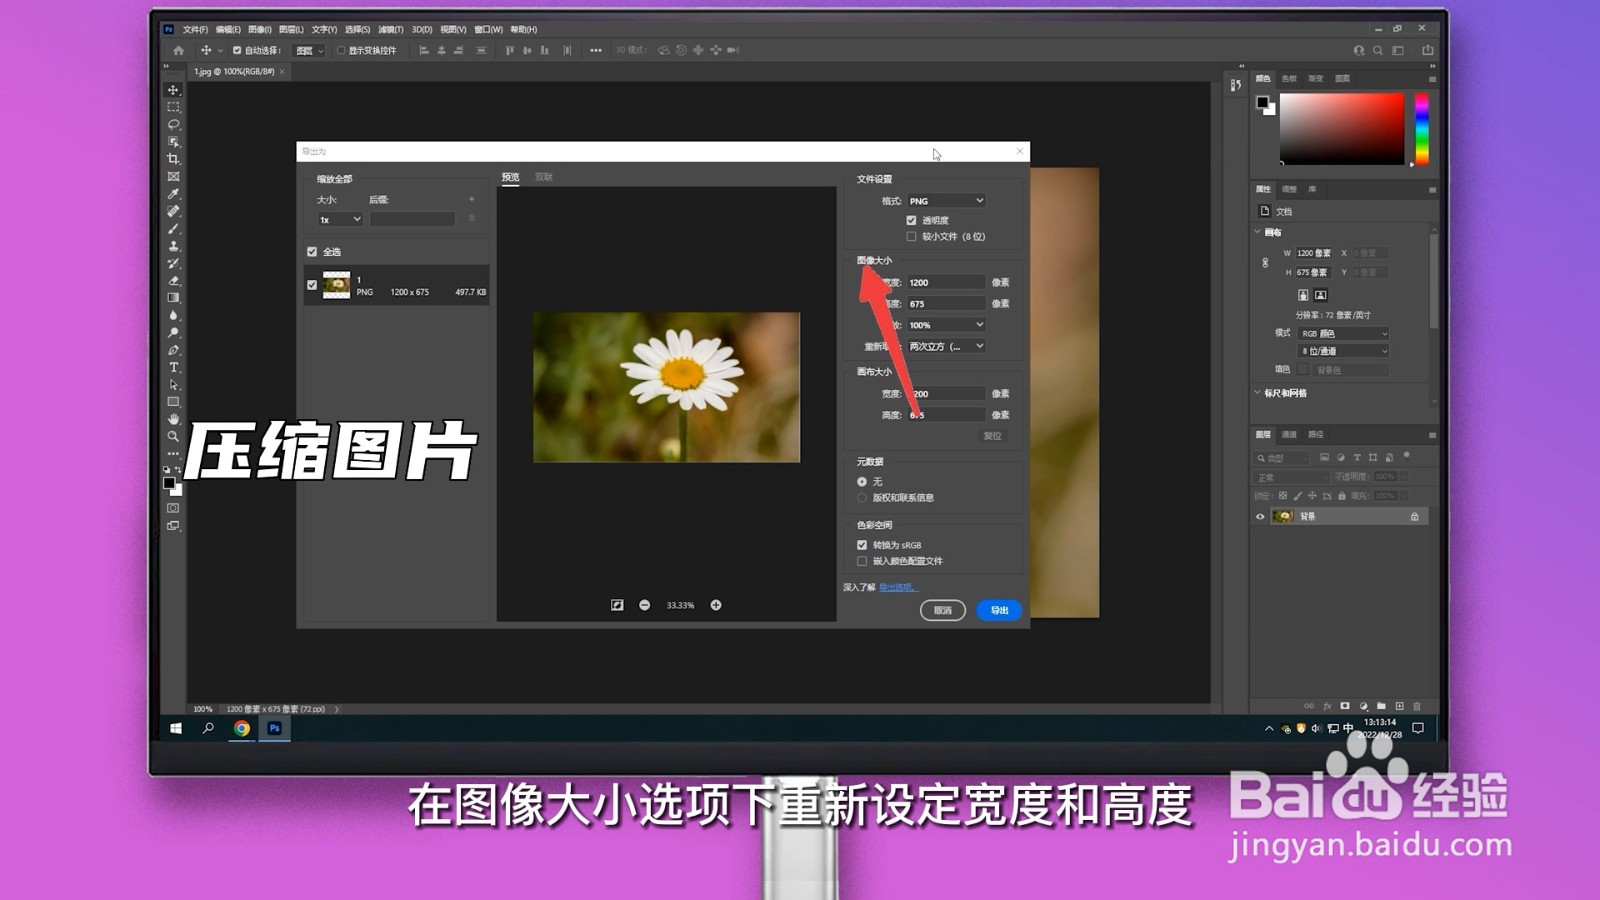Select the 版权和联系信息 radio button
The image size is (1600, 900).
(x=862, y=497)
